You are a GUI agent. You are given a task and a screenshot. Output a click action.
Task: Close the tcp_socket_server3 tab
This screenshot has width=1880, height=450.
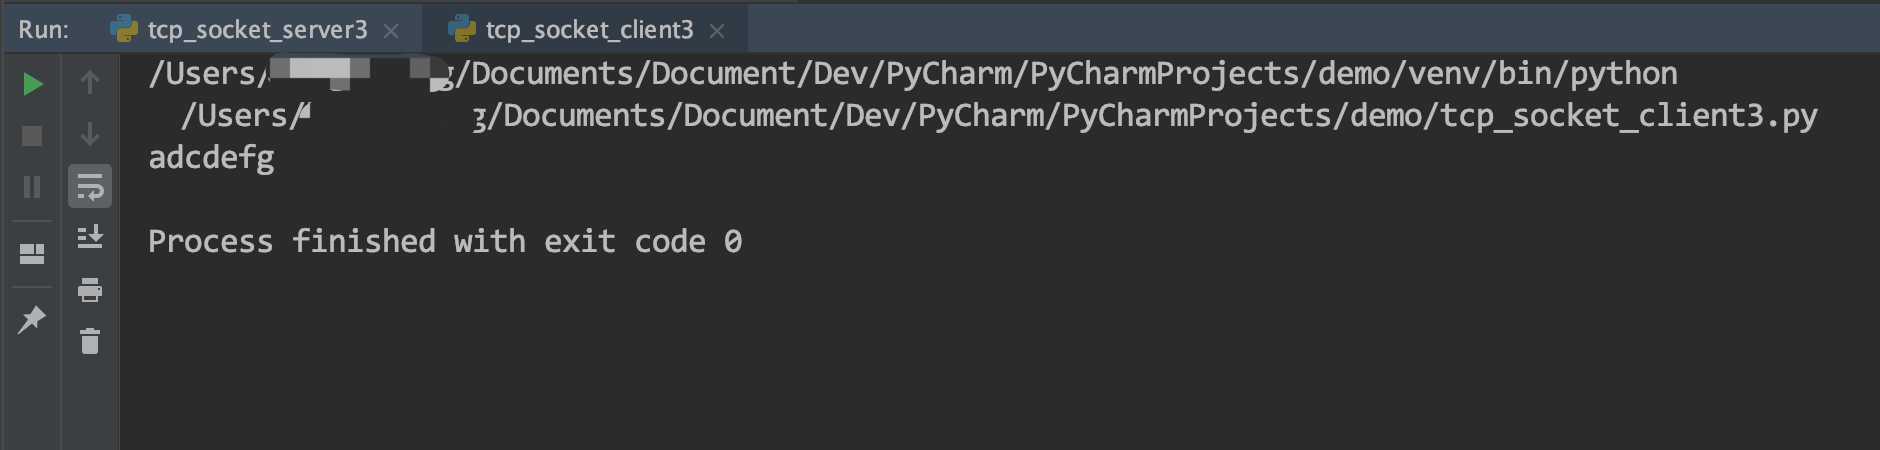click(391, 31)
